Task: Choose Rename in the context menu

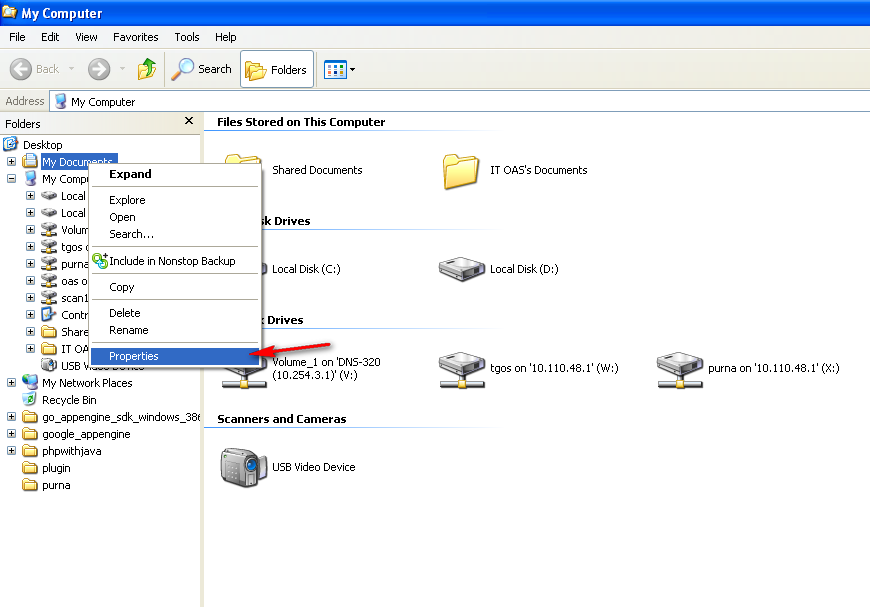Action: tap(175, 330)
